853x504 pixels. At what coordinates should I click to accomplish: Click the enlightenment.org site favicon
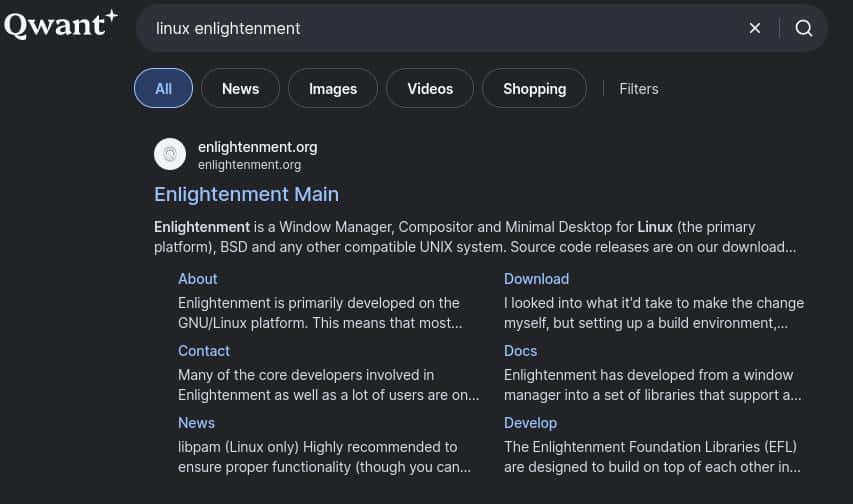click(170, 154)
